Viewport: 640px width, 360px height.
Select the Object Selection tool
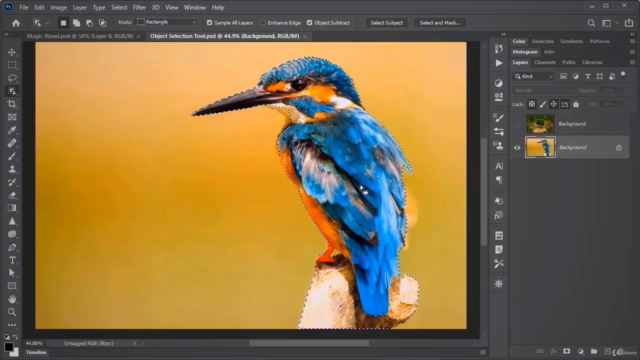click(12, 91)
